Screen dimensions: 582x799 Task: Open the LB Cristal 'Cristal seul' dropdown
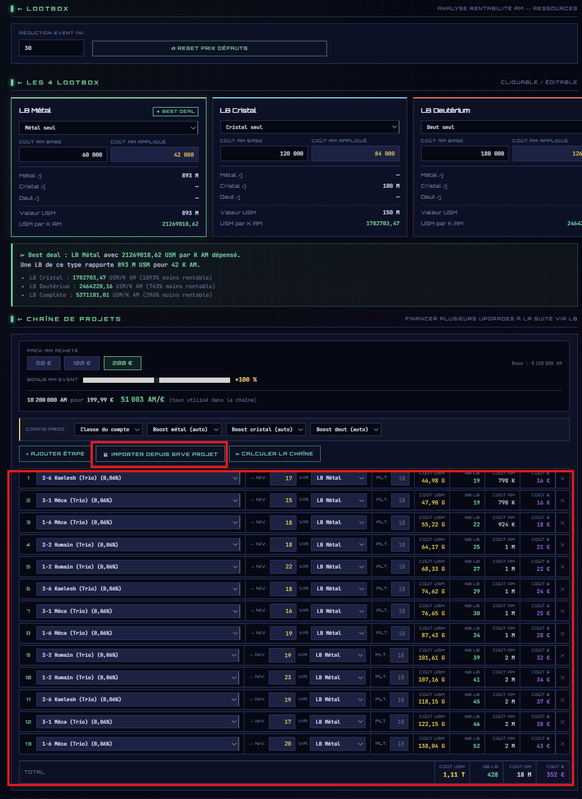310,127
